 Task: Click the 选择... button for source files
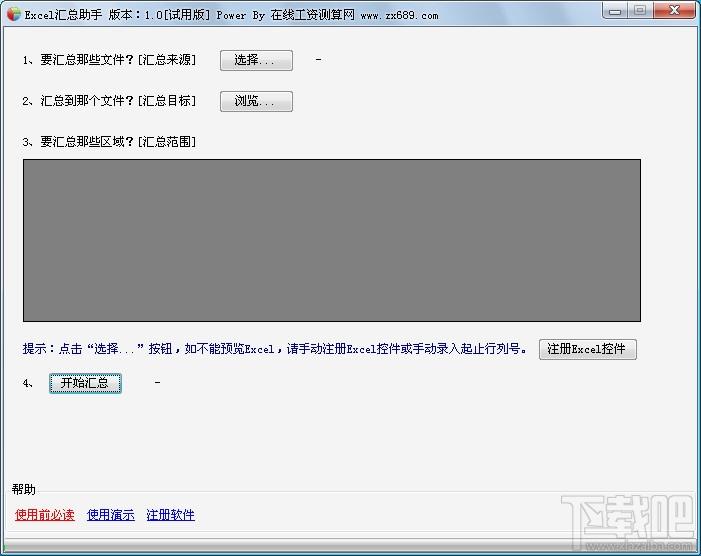click(256, 60)
